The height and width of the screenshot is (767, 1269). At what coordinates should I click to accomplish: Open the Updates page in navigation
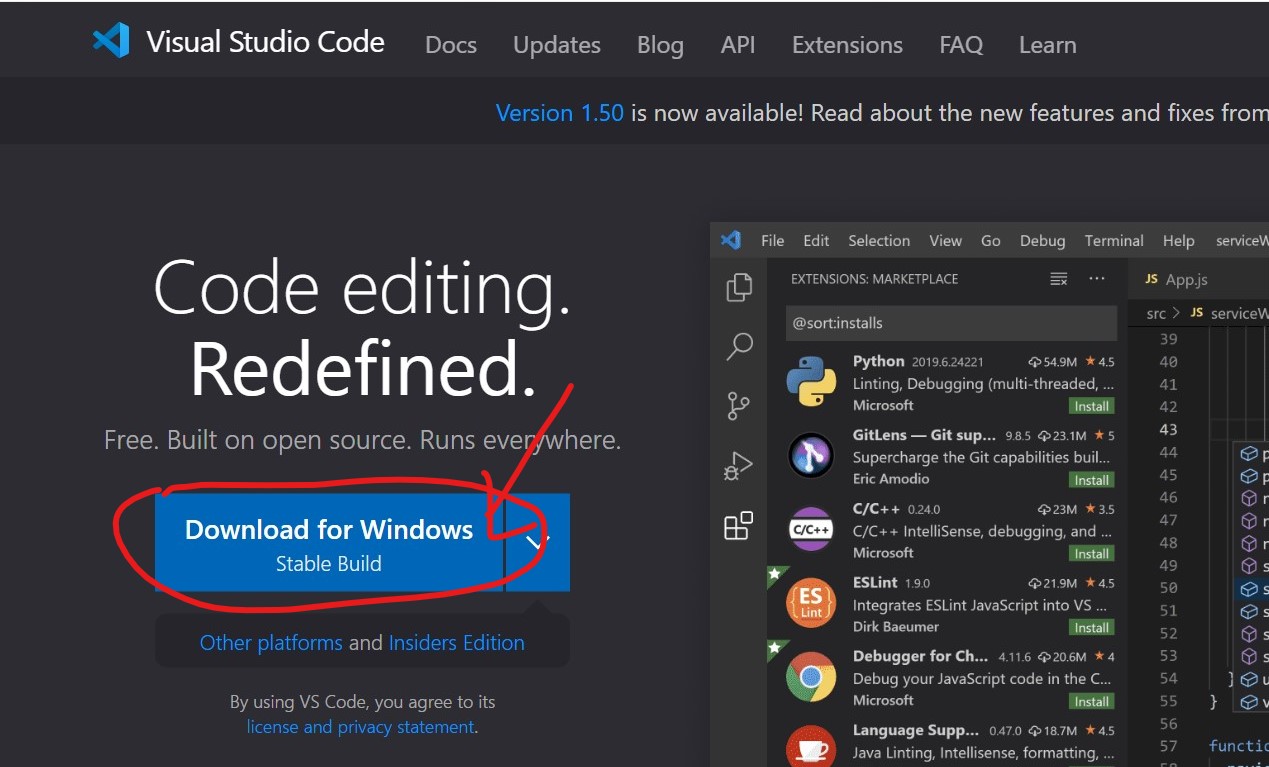[x=557, y=45]
